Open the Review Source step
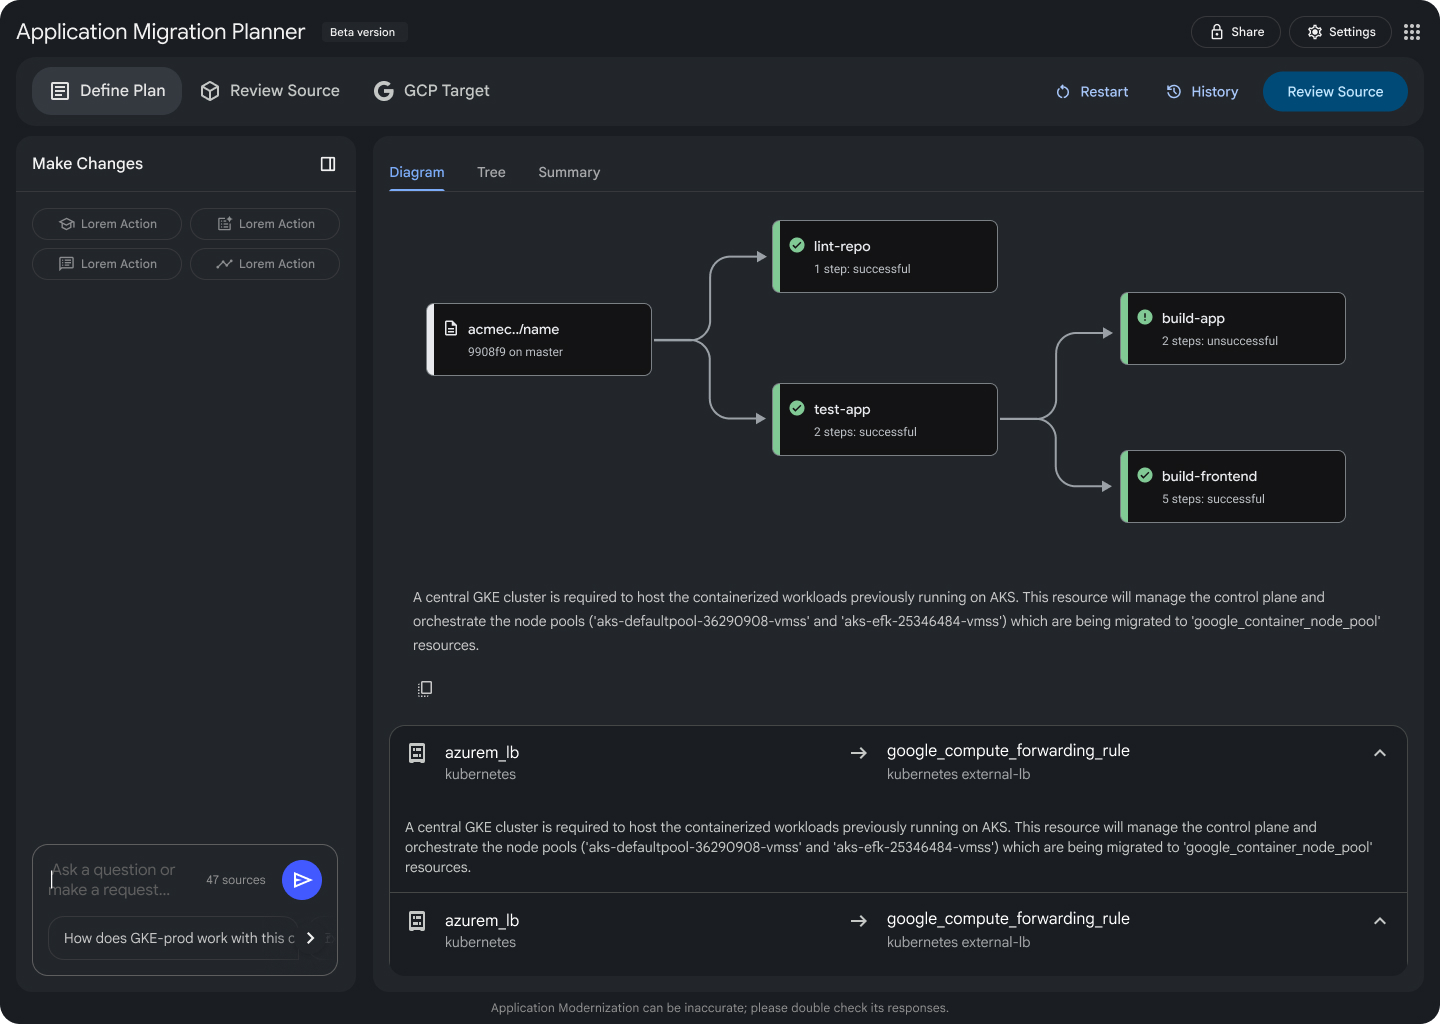Viewport: 1440px width, 1024px height. pos(270,91)
